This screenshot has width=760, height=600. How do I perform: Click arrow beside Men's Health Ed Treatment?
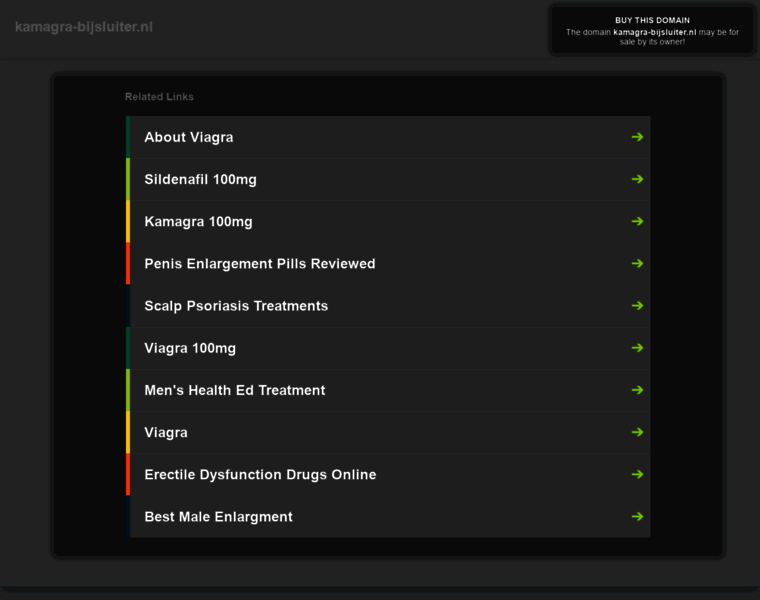(637, 390)
